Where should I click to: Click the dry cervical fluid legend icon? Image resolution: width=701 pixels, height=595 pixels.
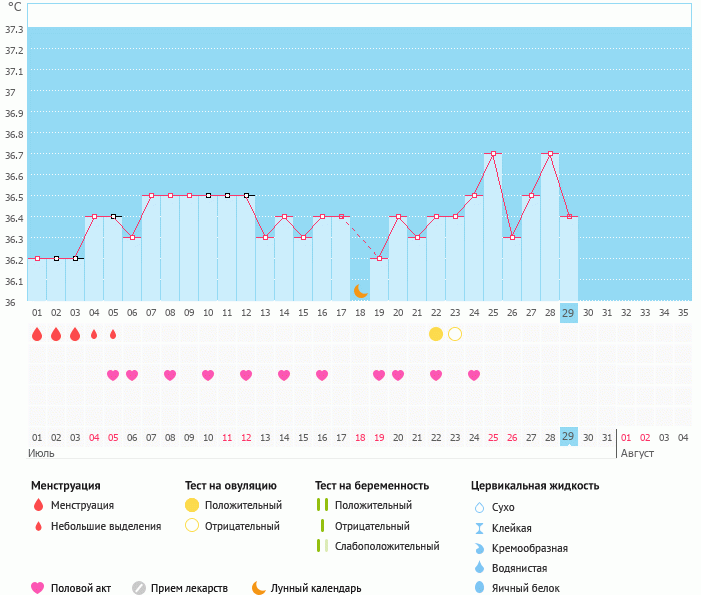point(480,507)
